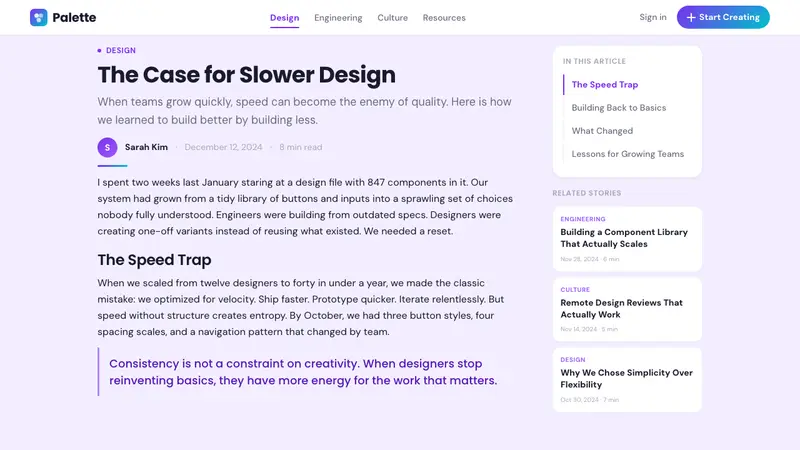Open Why We Chose Simplicity Over Flexibility
Viewport: 800px width, 450px height.
tap(626, 379)
